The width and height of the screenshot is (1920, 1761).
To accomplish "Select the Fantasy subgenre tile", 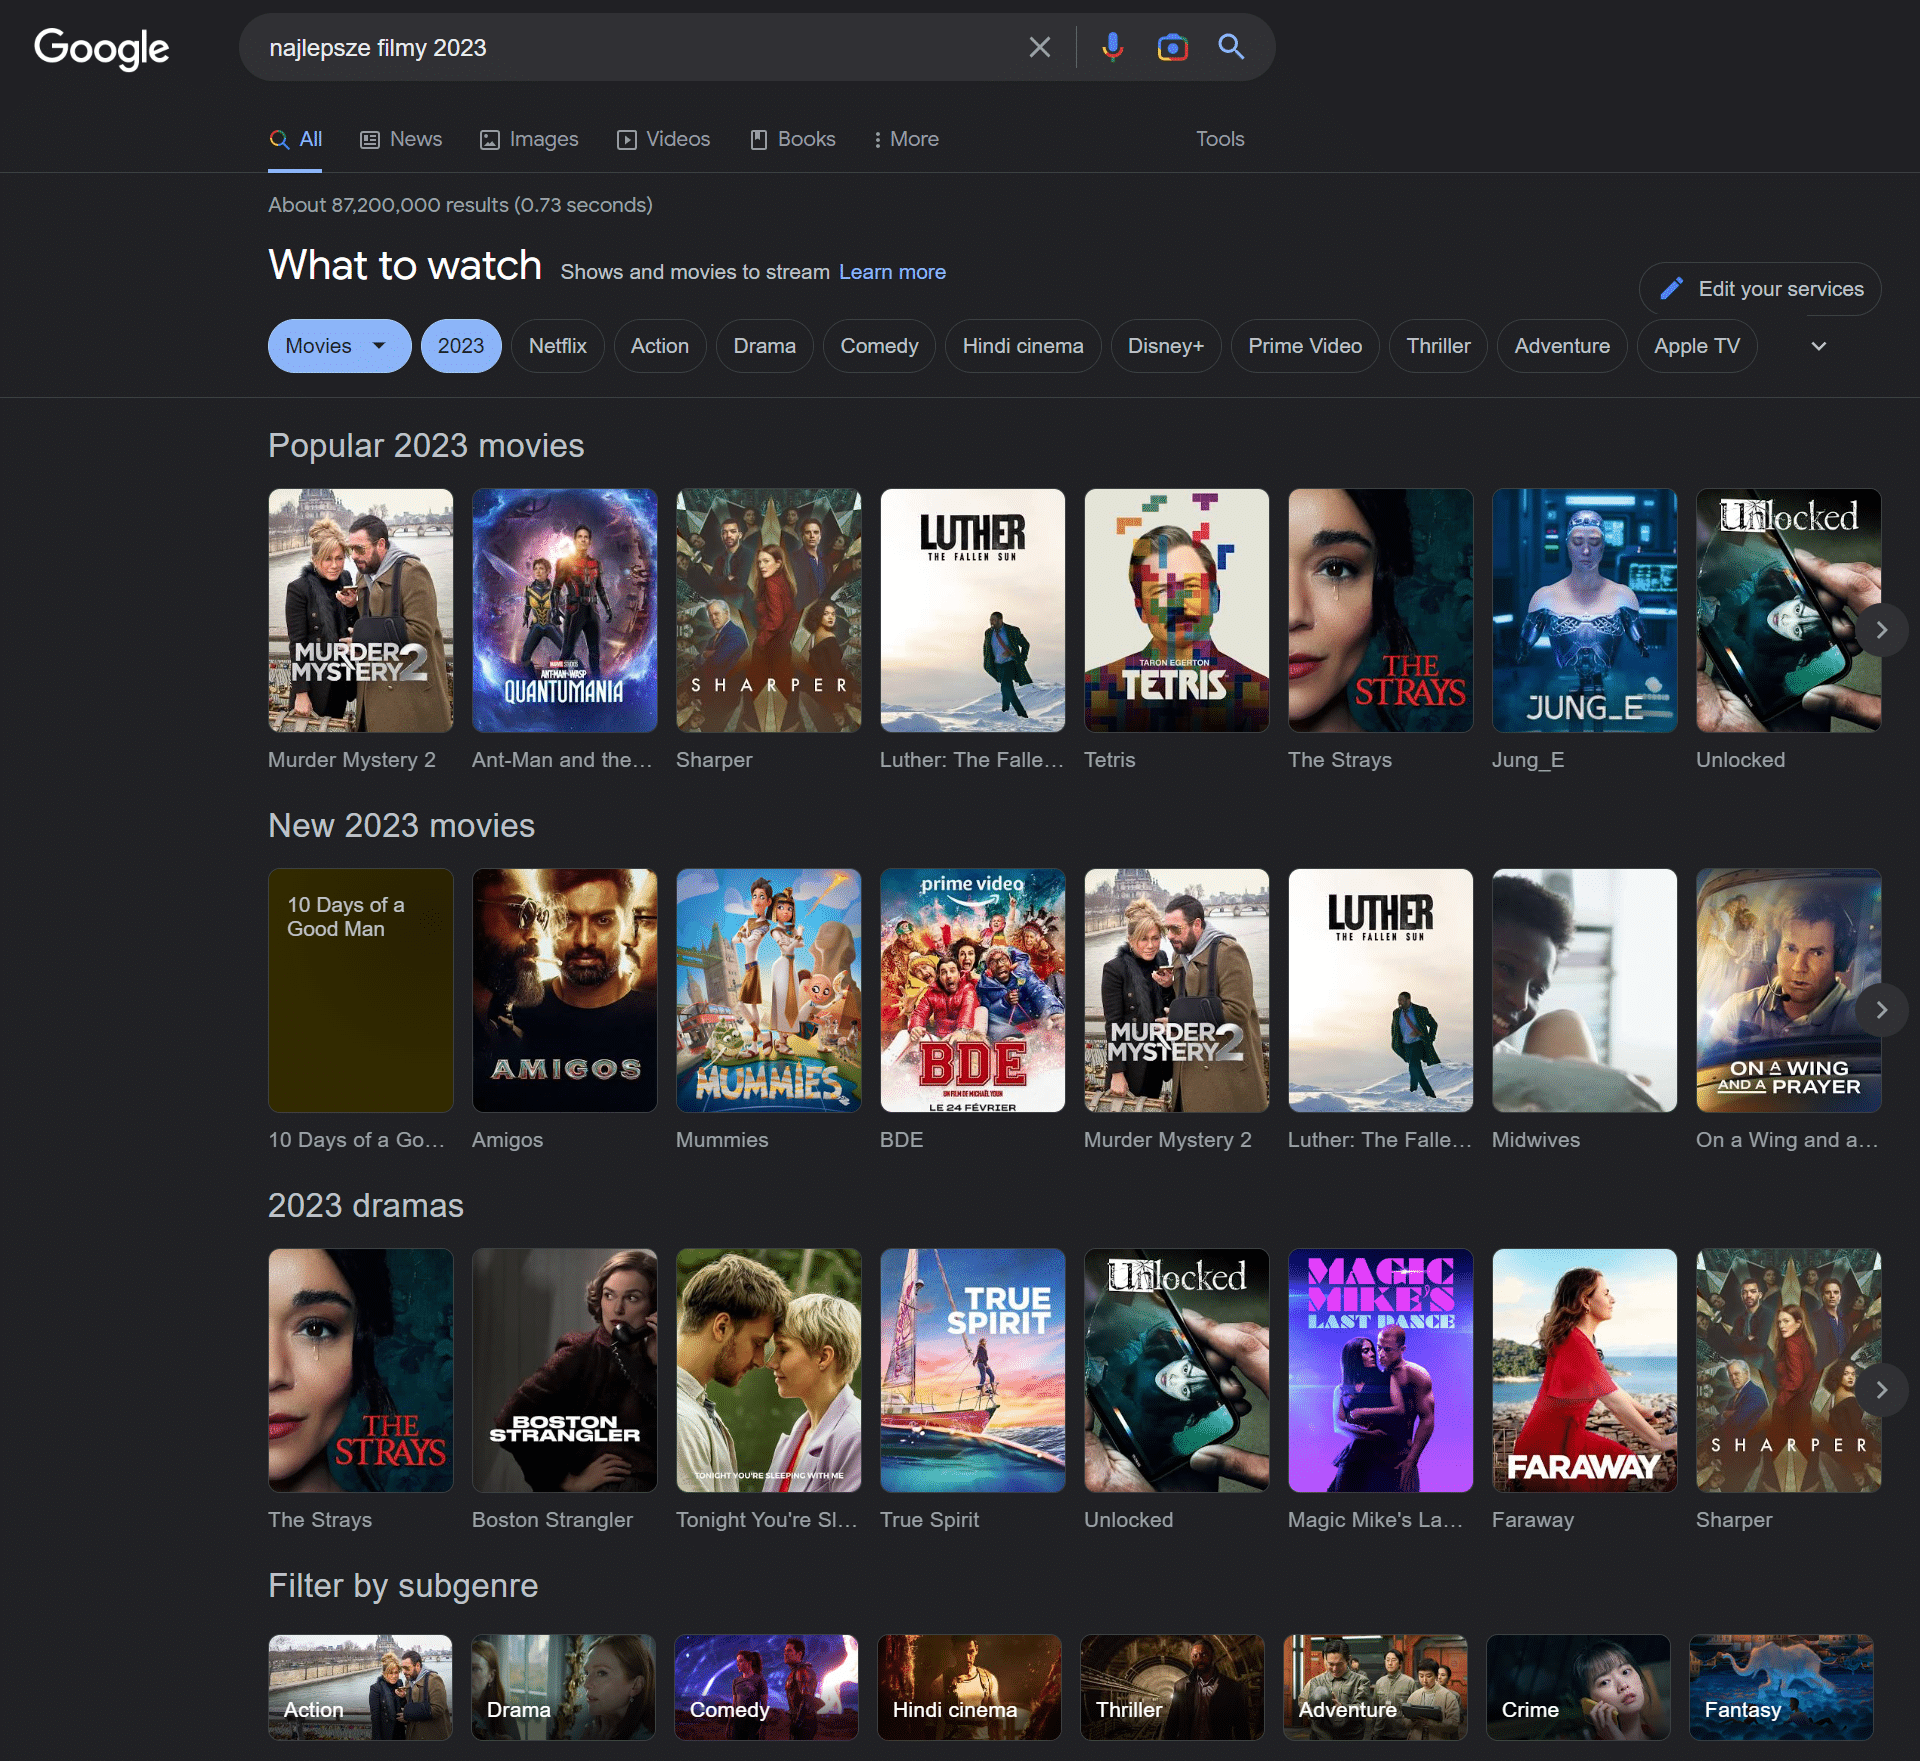I will pyautogui.click(x=1782, y=1687).
